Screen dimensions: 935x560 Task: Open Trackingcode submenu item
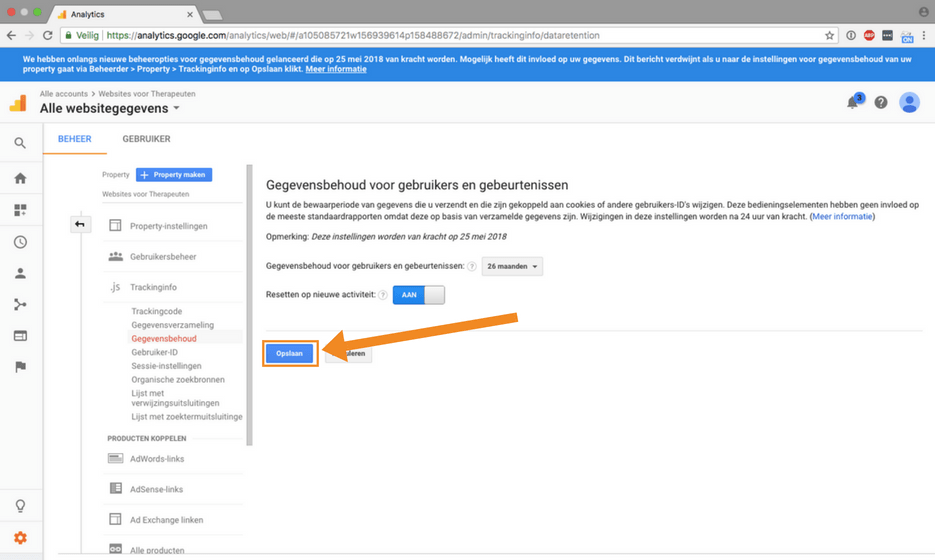tap(157, 311)
